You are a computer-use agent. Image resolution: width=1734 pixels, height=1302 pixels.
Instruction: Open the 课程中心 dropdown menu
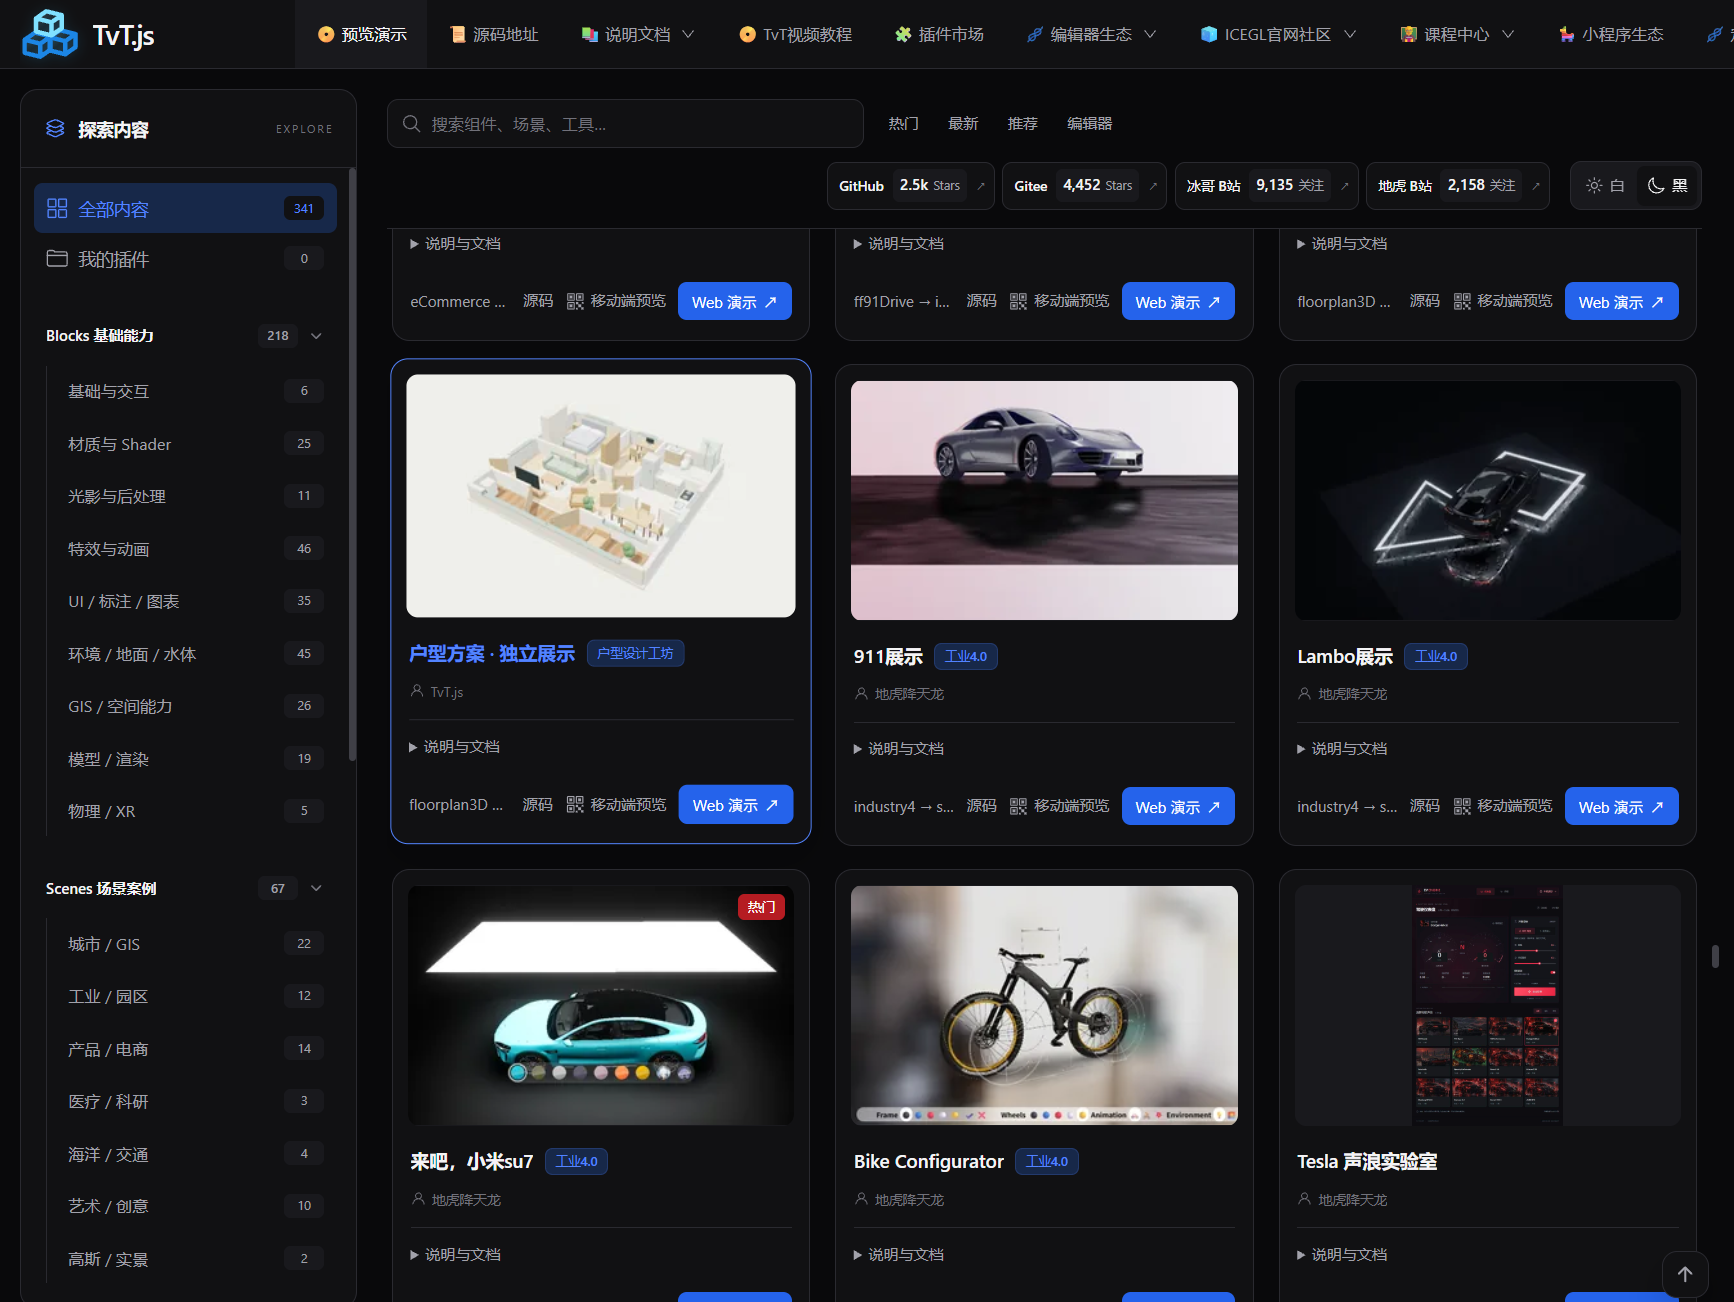(x=1457, y=34)
